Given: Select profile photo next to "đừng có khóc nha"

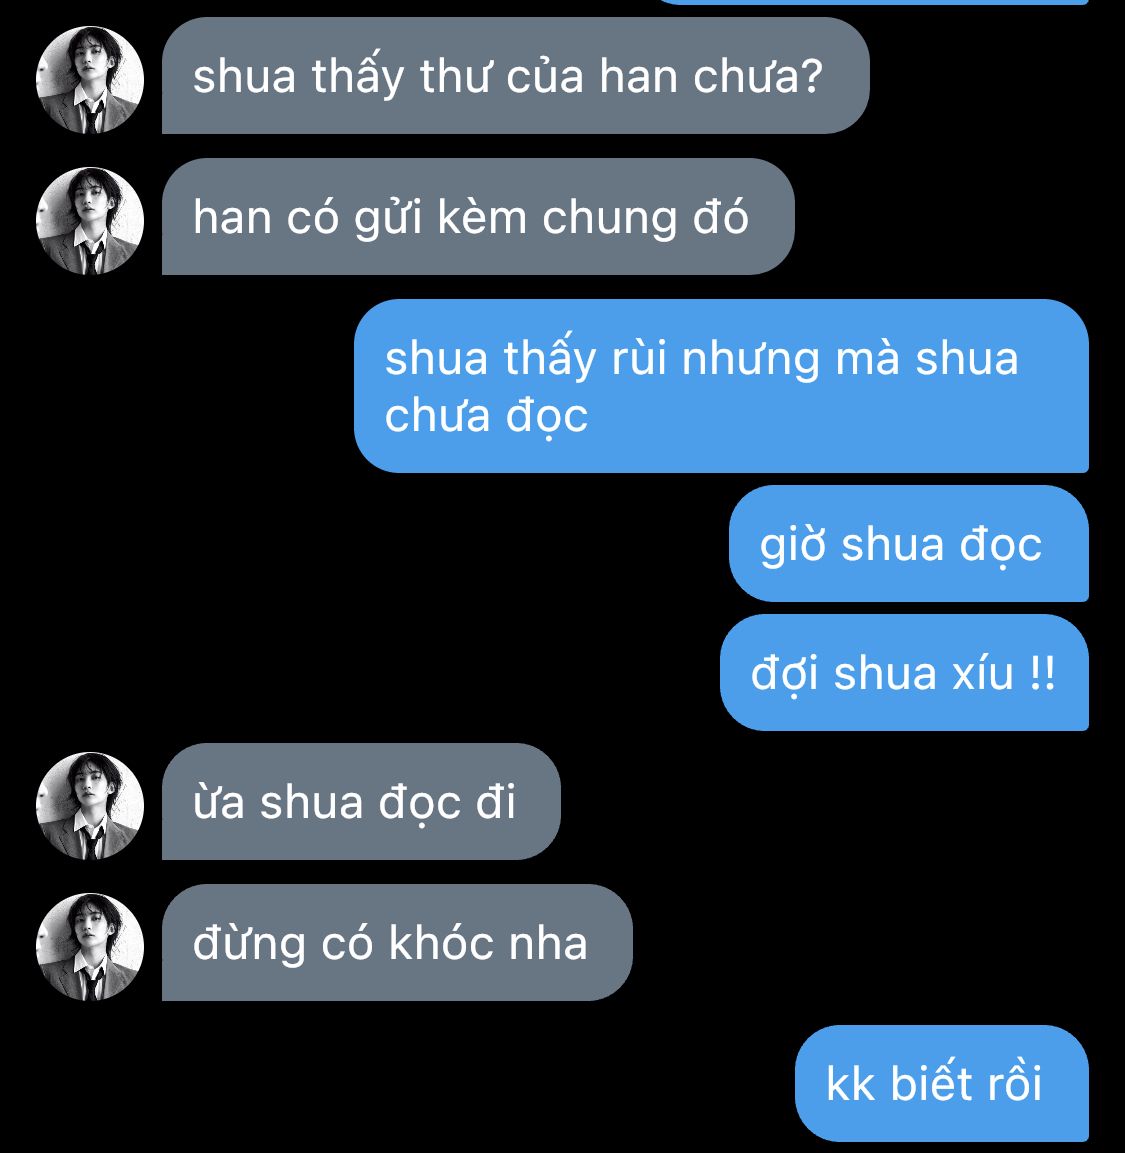Looking at the screenshot, I should [90, 947].
